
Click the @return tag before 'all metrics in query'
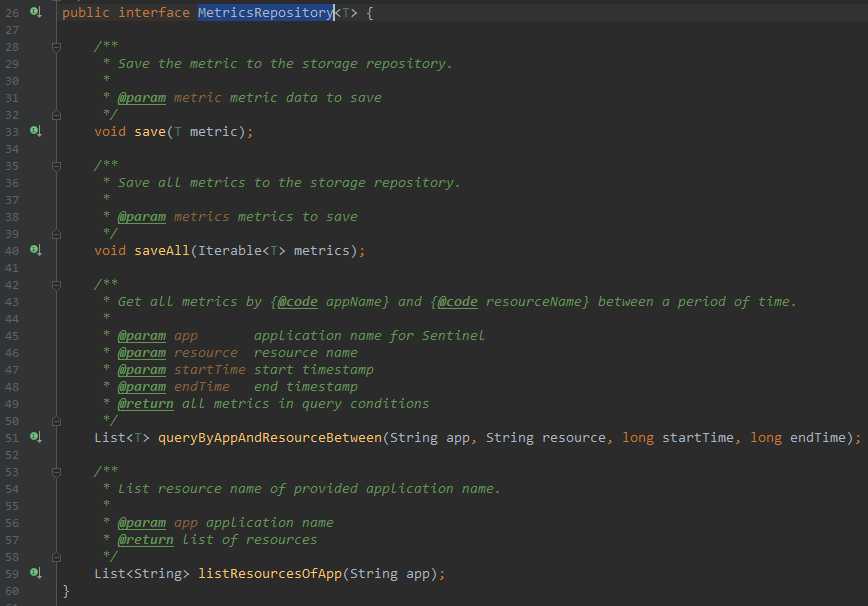tap(146, 404)
